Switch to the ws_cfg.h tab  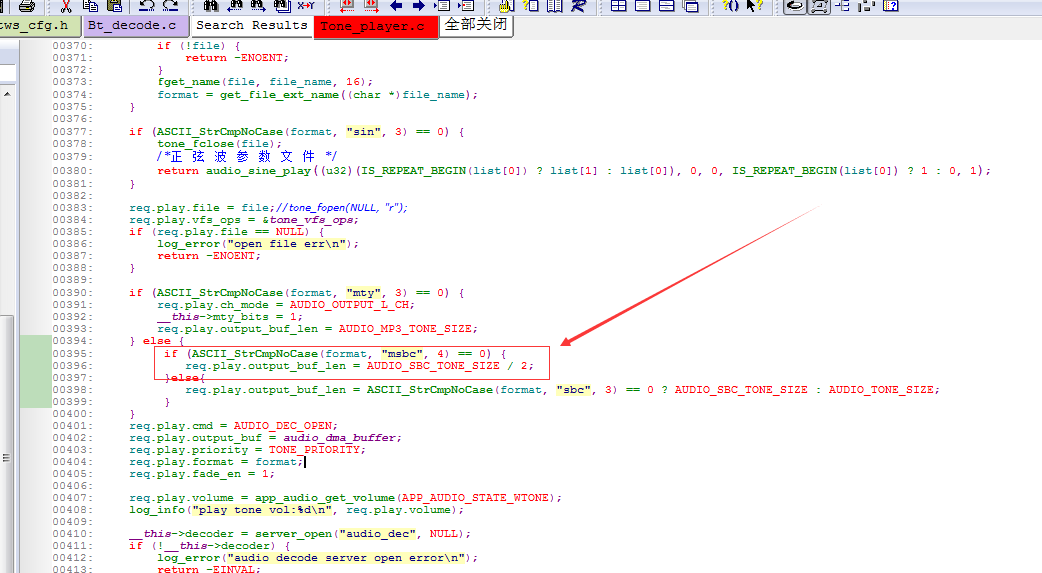coord(40,26)
